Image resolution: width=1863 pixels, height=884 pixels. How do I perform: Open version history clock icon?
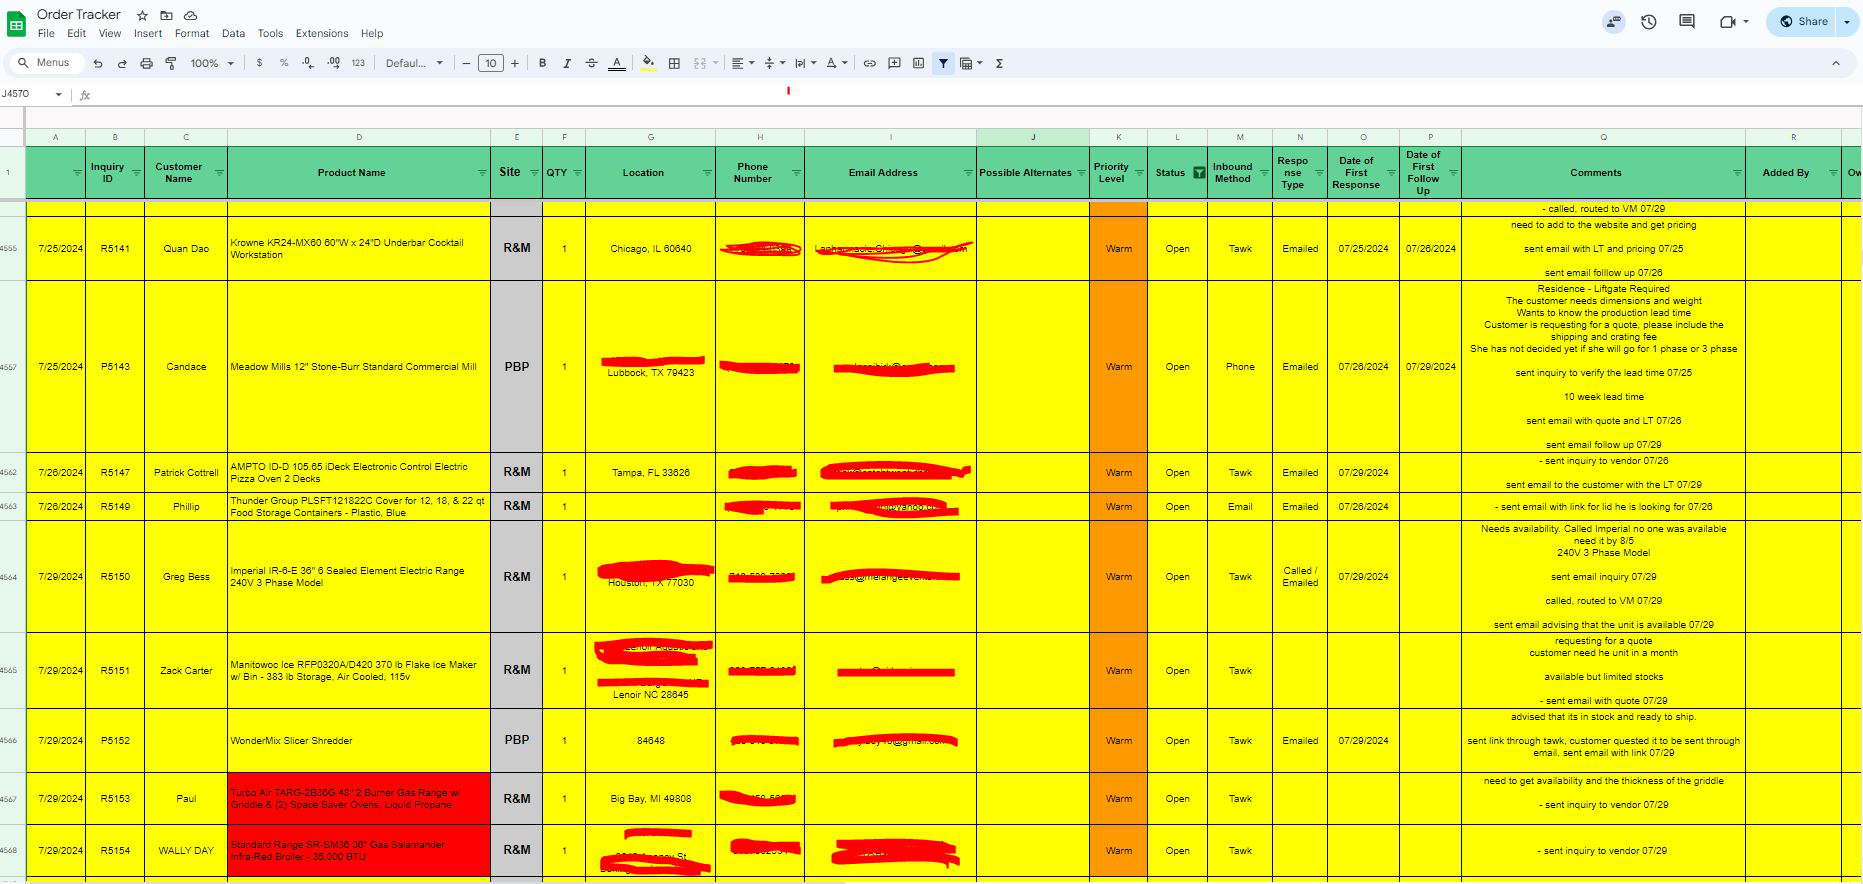pos(1649,21)
